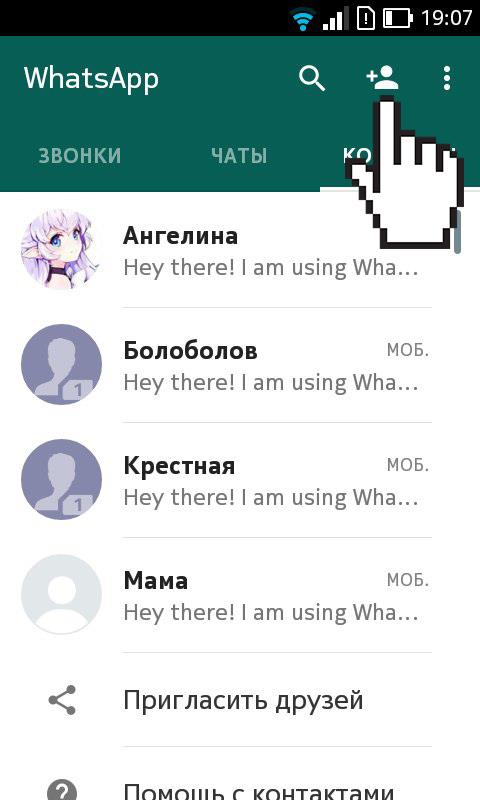The image size is (480, 800).
Task: Open Болоболов's avatar placeholder
Action: tap(61, 364)
